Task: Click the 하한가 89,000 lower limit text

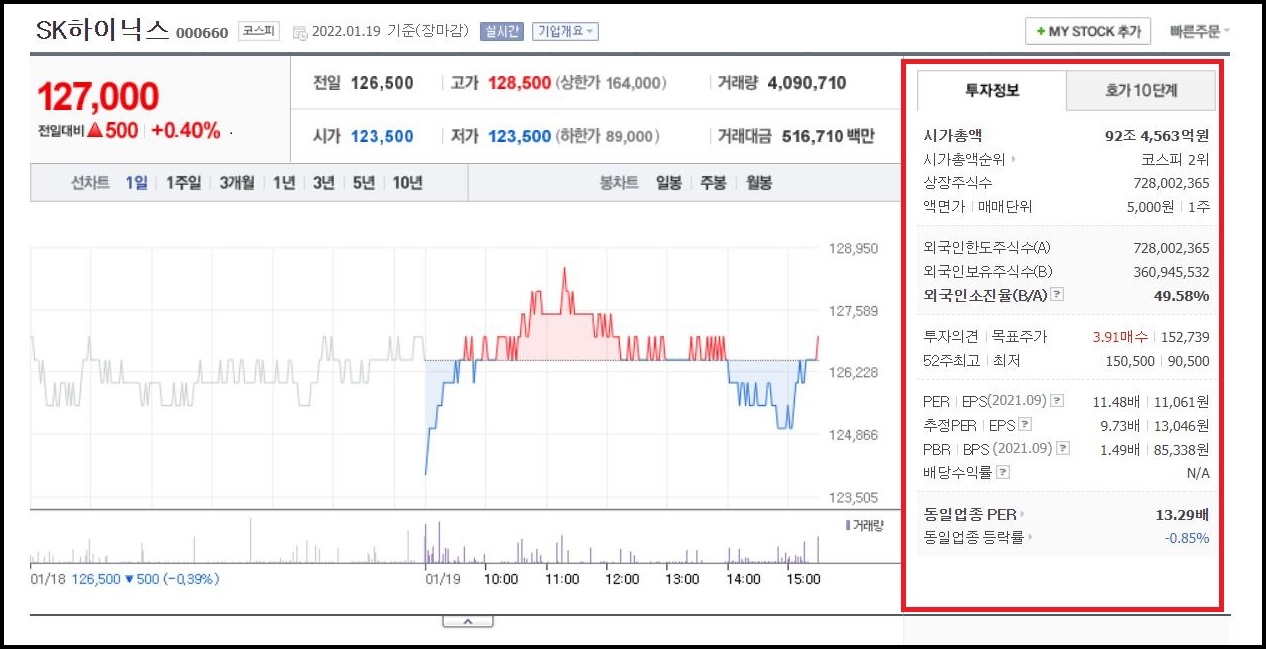Action: coord(608,136)
